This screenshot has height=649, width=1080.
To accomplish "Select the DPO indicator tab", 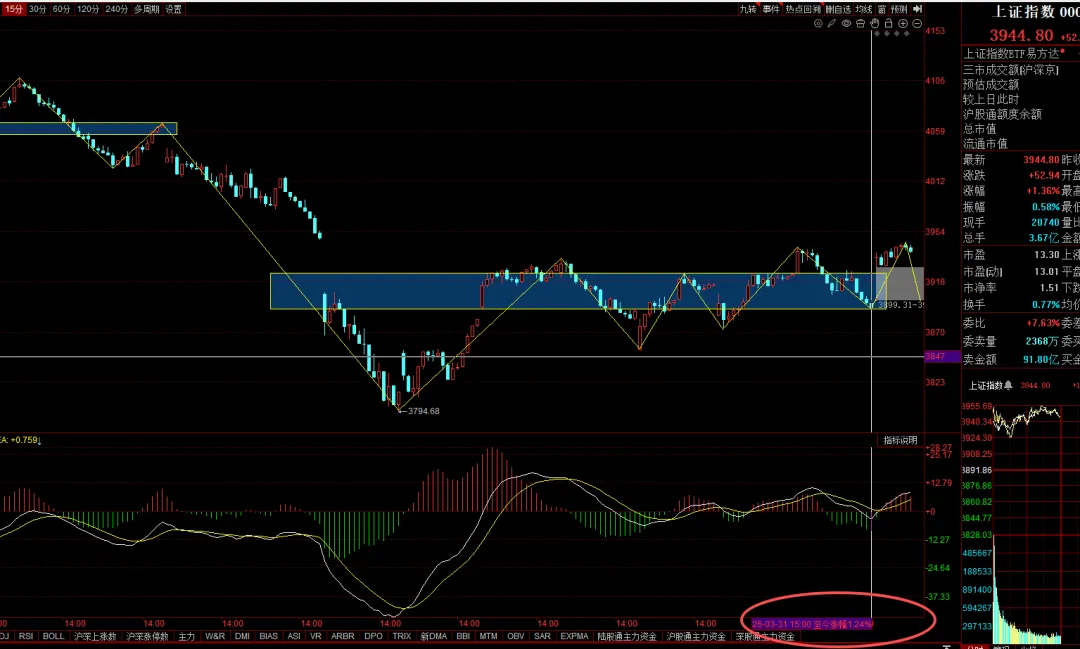I will pyautogui.click(x=373, y=636).
